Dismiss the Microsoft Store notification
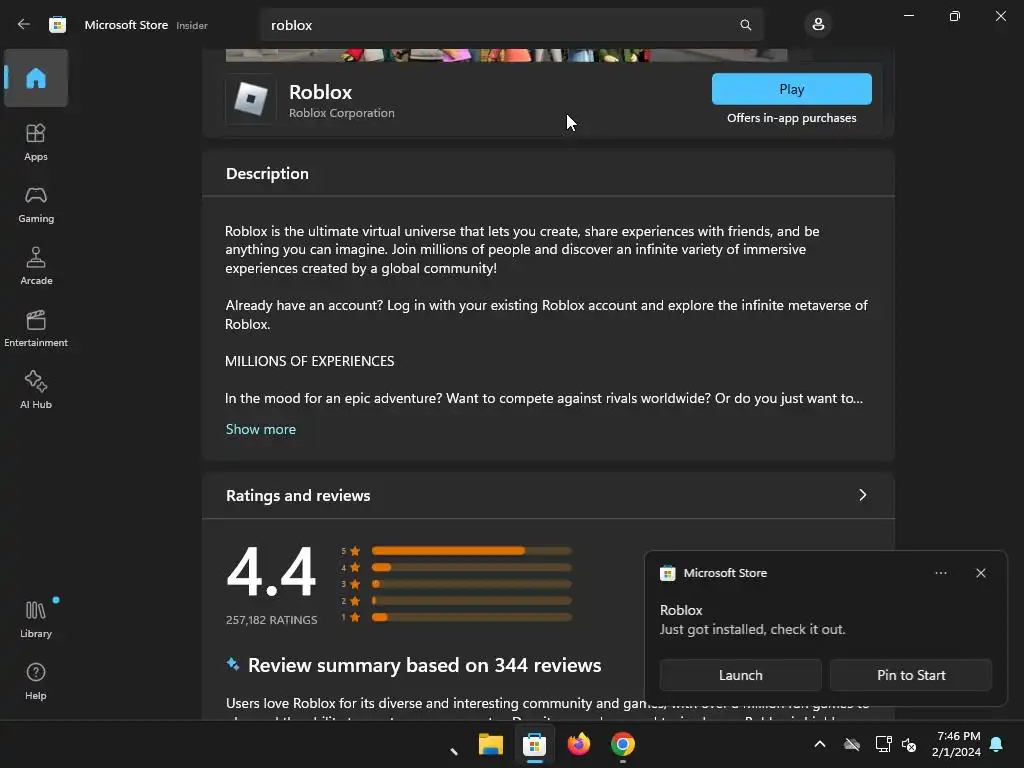This screenshot has height=768, width=1024. (980, 573)
